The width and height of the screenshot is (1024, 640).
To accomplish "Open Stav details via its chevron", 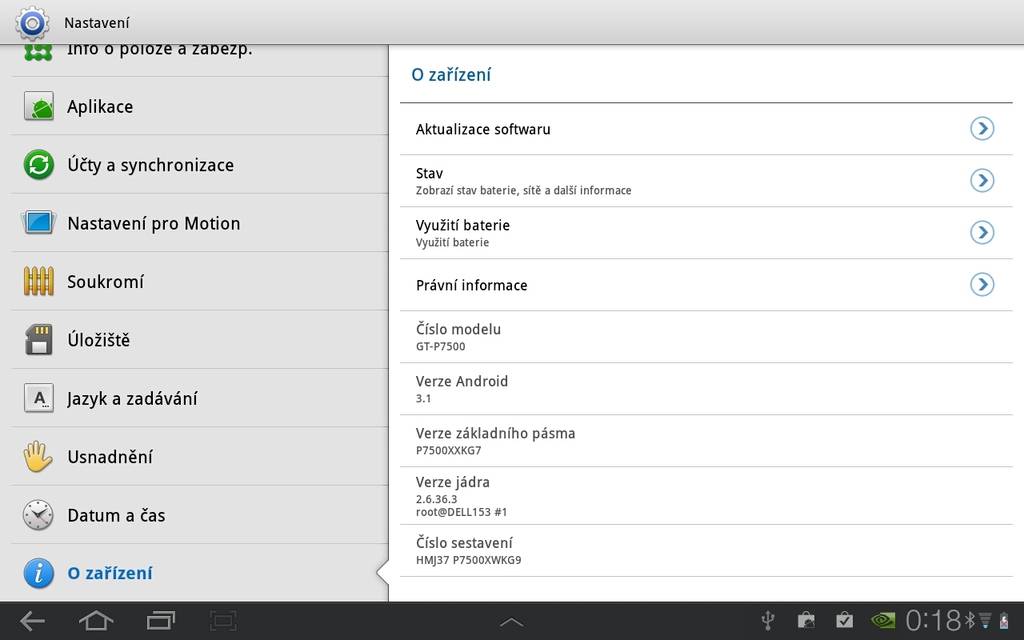I will [982, 180].
